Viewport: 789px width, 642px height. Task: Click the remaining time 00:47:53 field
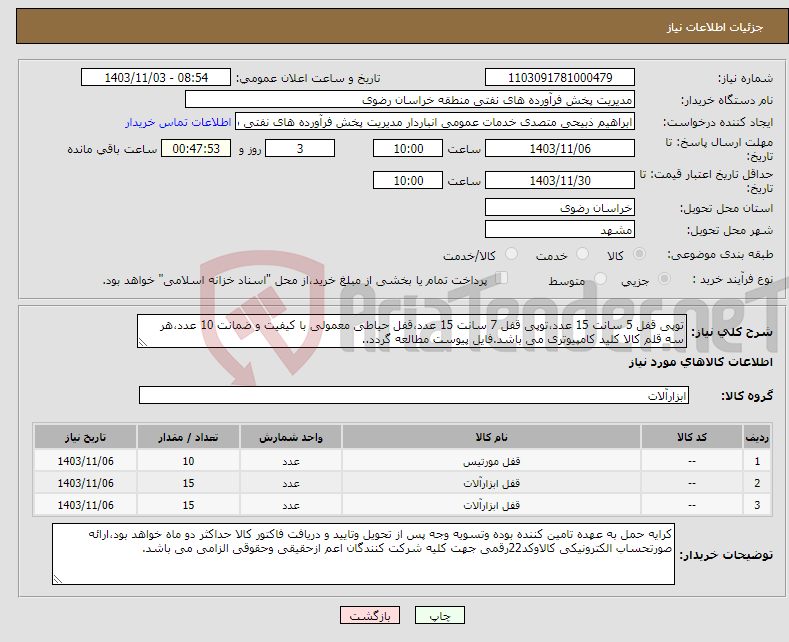(196, 148)
